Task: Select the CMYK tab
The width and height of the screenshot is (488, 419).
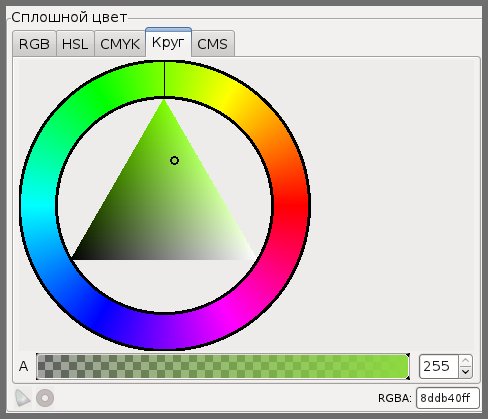Action: tap(120, 44)
